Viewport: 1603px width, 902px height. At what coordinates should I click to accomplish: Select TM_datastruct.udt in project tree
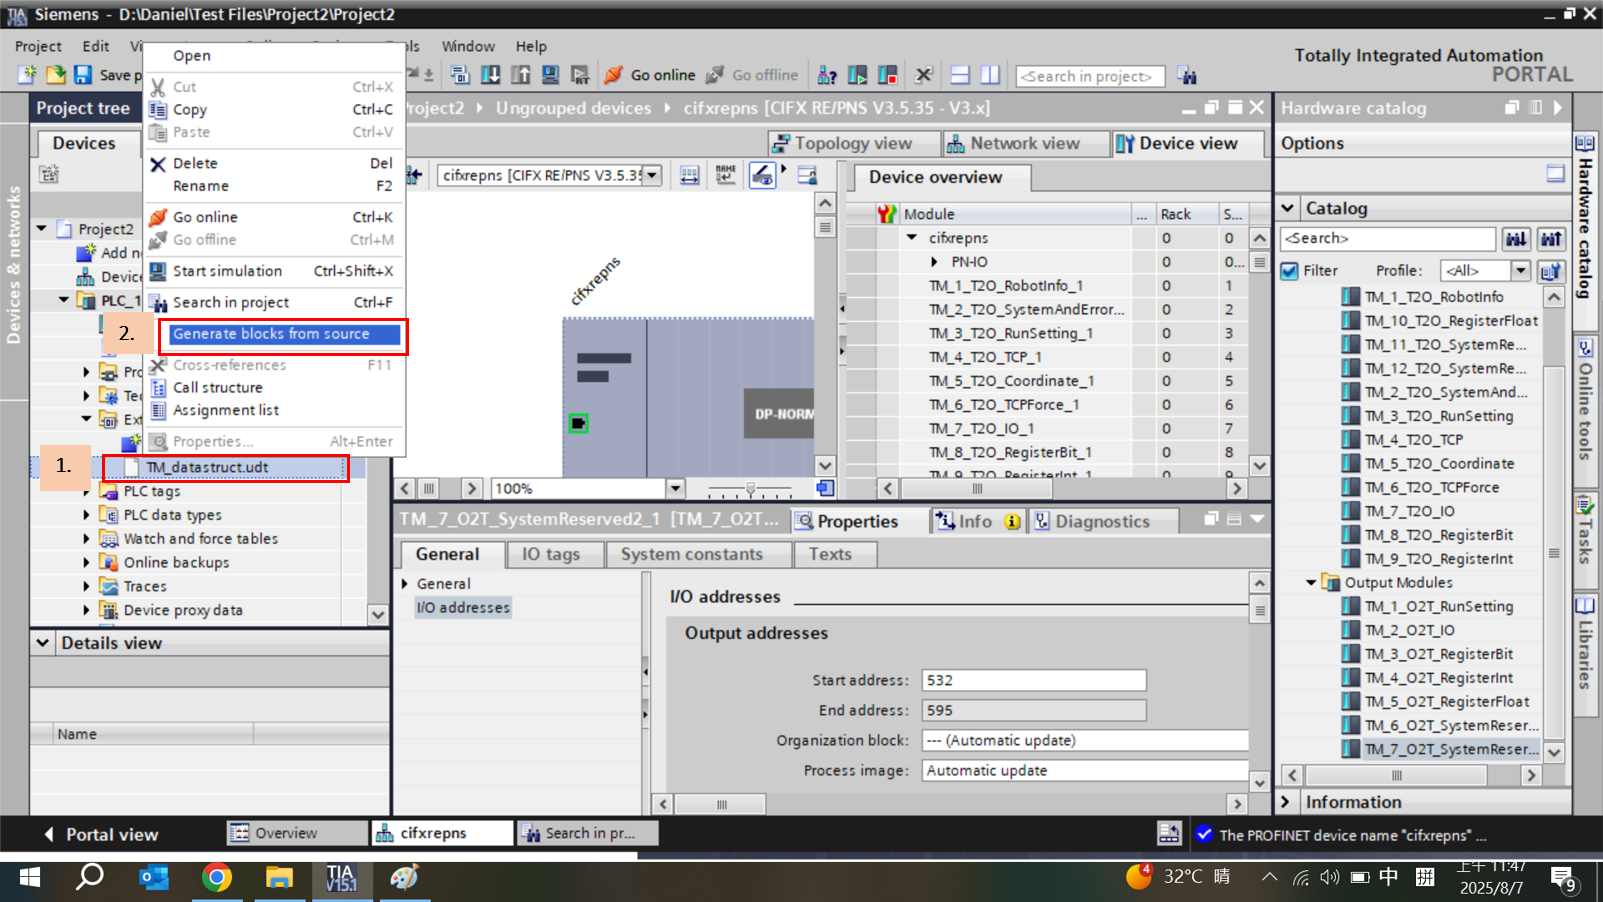tap(207, 467)
